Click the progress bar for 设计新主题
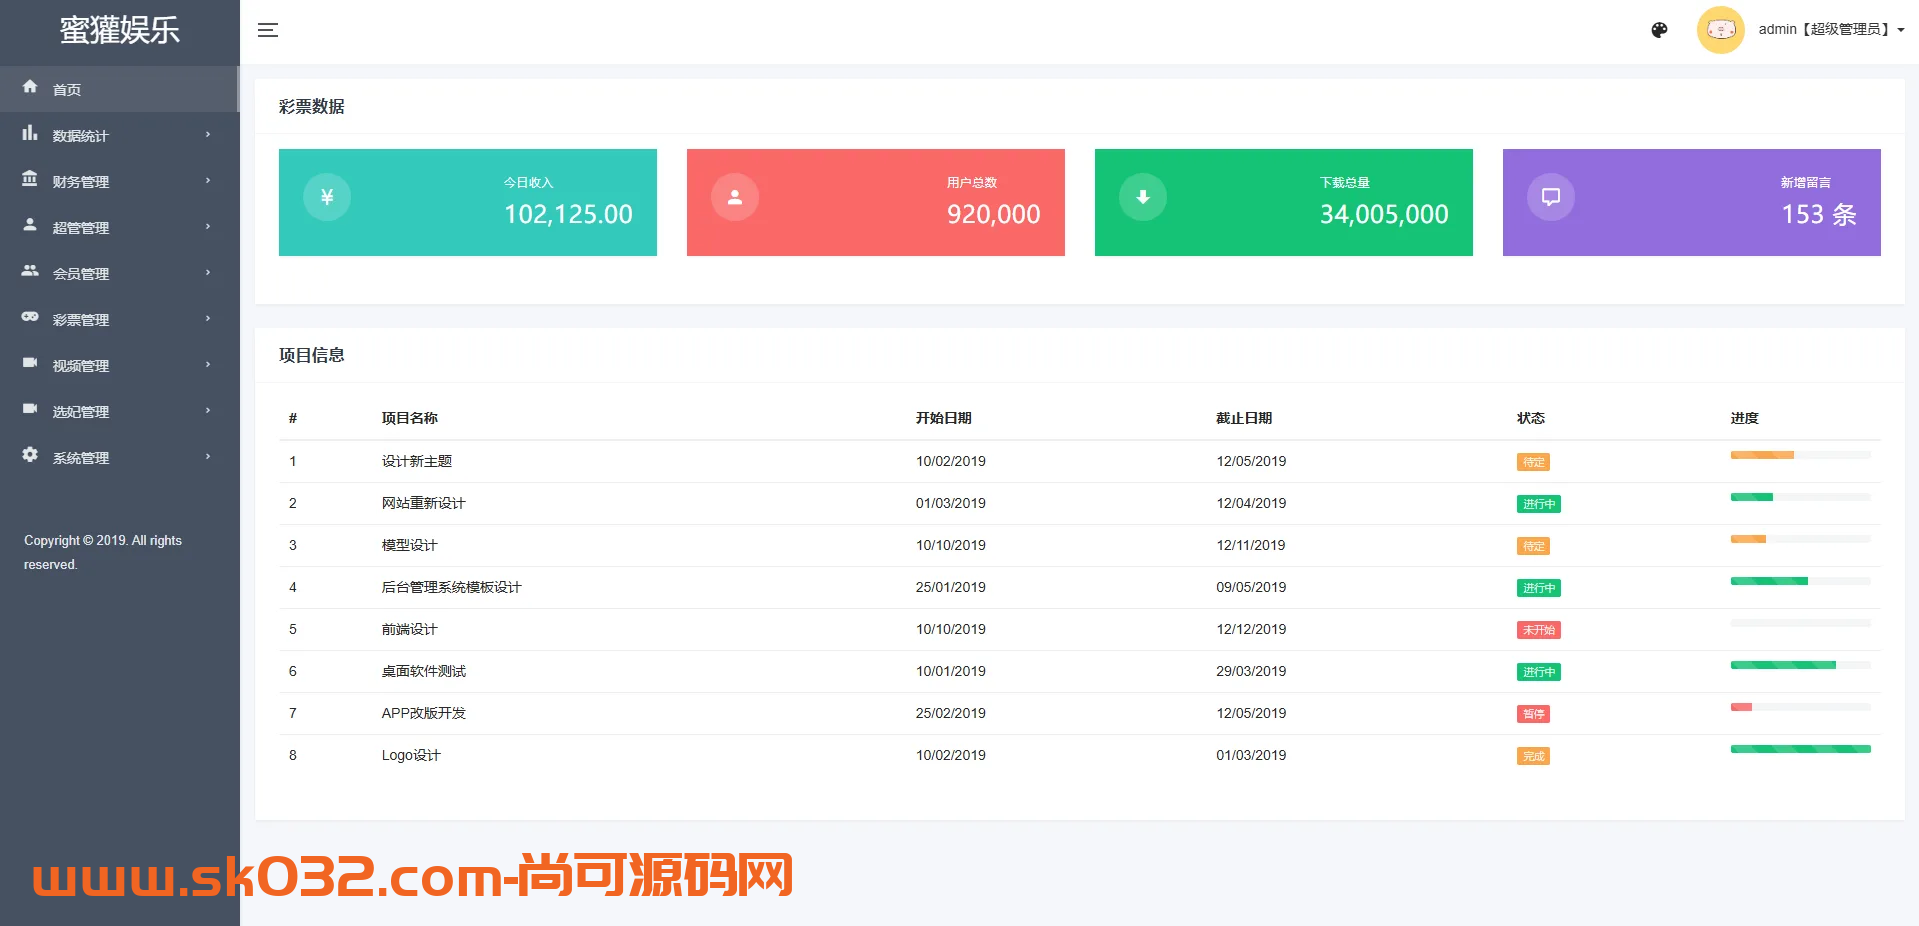This screenshot has height=926, width=1919. (1801, 455)
